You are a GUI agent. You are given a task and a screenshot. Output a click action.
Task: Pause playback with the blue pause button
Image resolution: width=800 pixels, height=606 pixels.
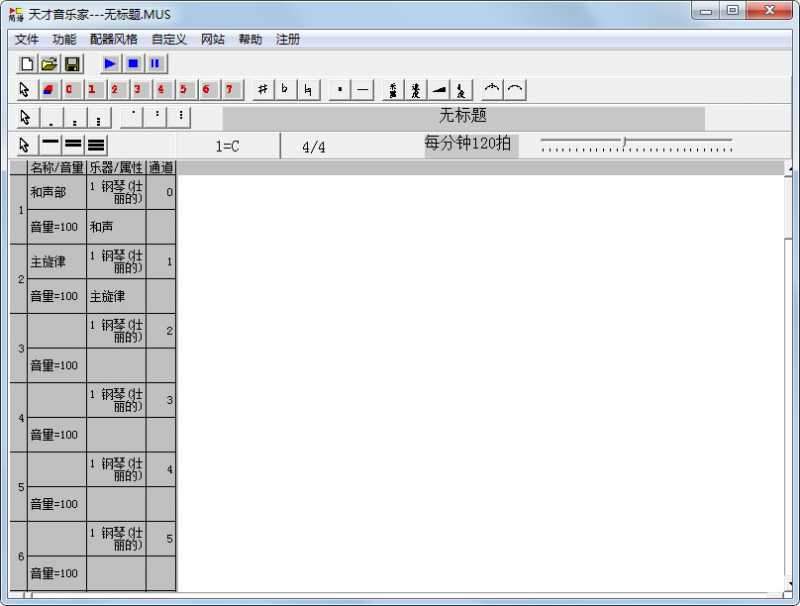click(x=156, y=64)
